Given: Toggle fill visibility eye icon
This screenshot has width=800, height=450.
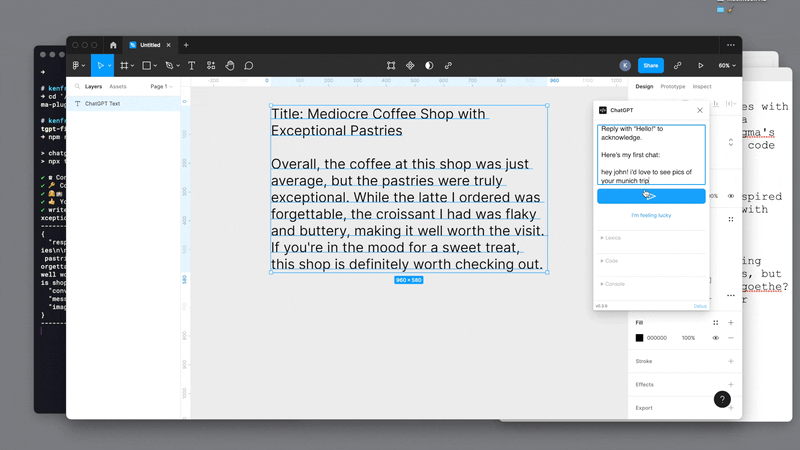Looking at the screenshot, I should tap(715, 338).
